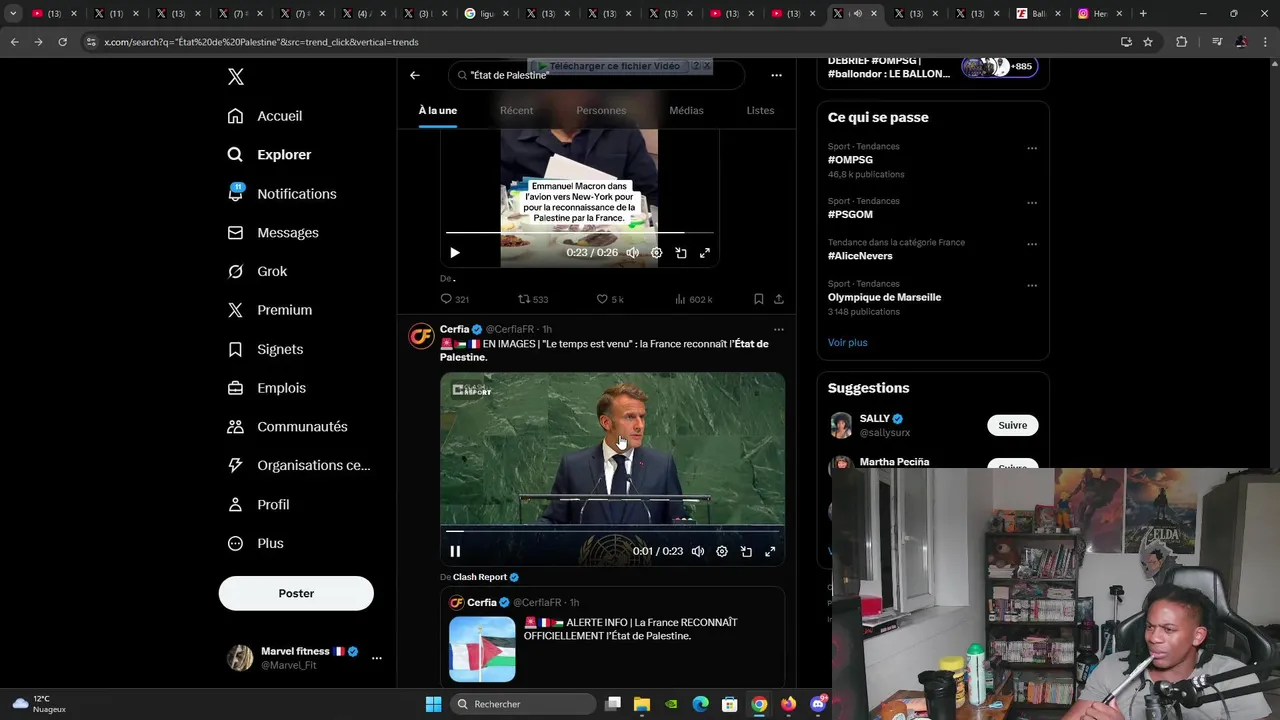Open Grok from sidebar
Image resolution: width=1280 pixels, height=720 pixels.
[257, 272]
